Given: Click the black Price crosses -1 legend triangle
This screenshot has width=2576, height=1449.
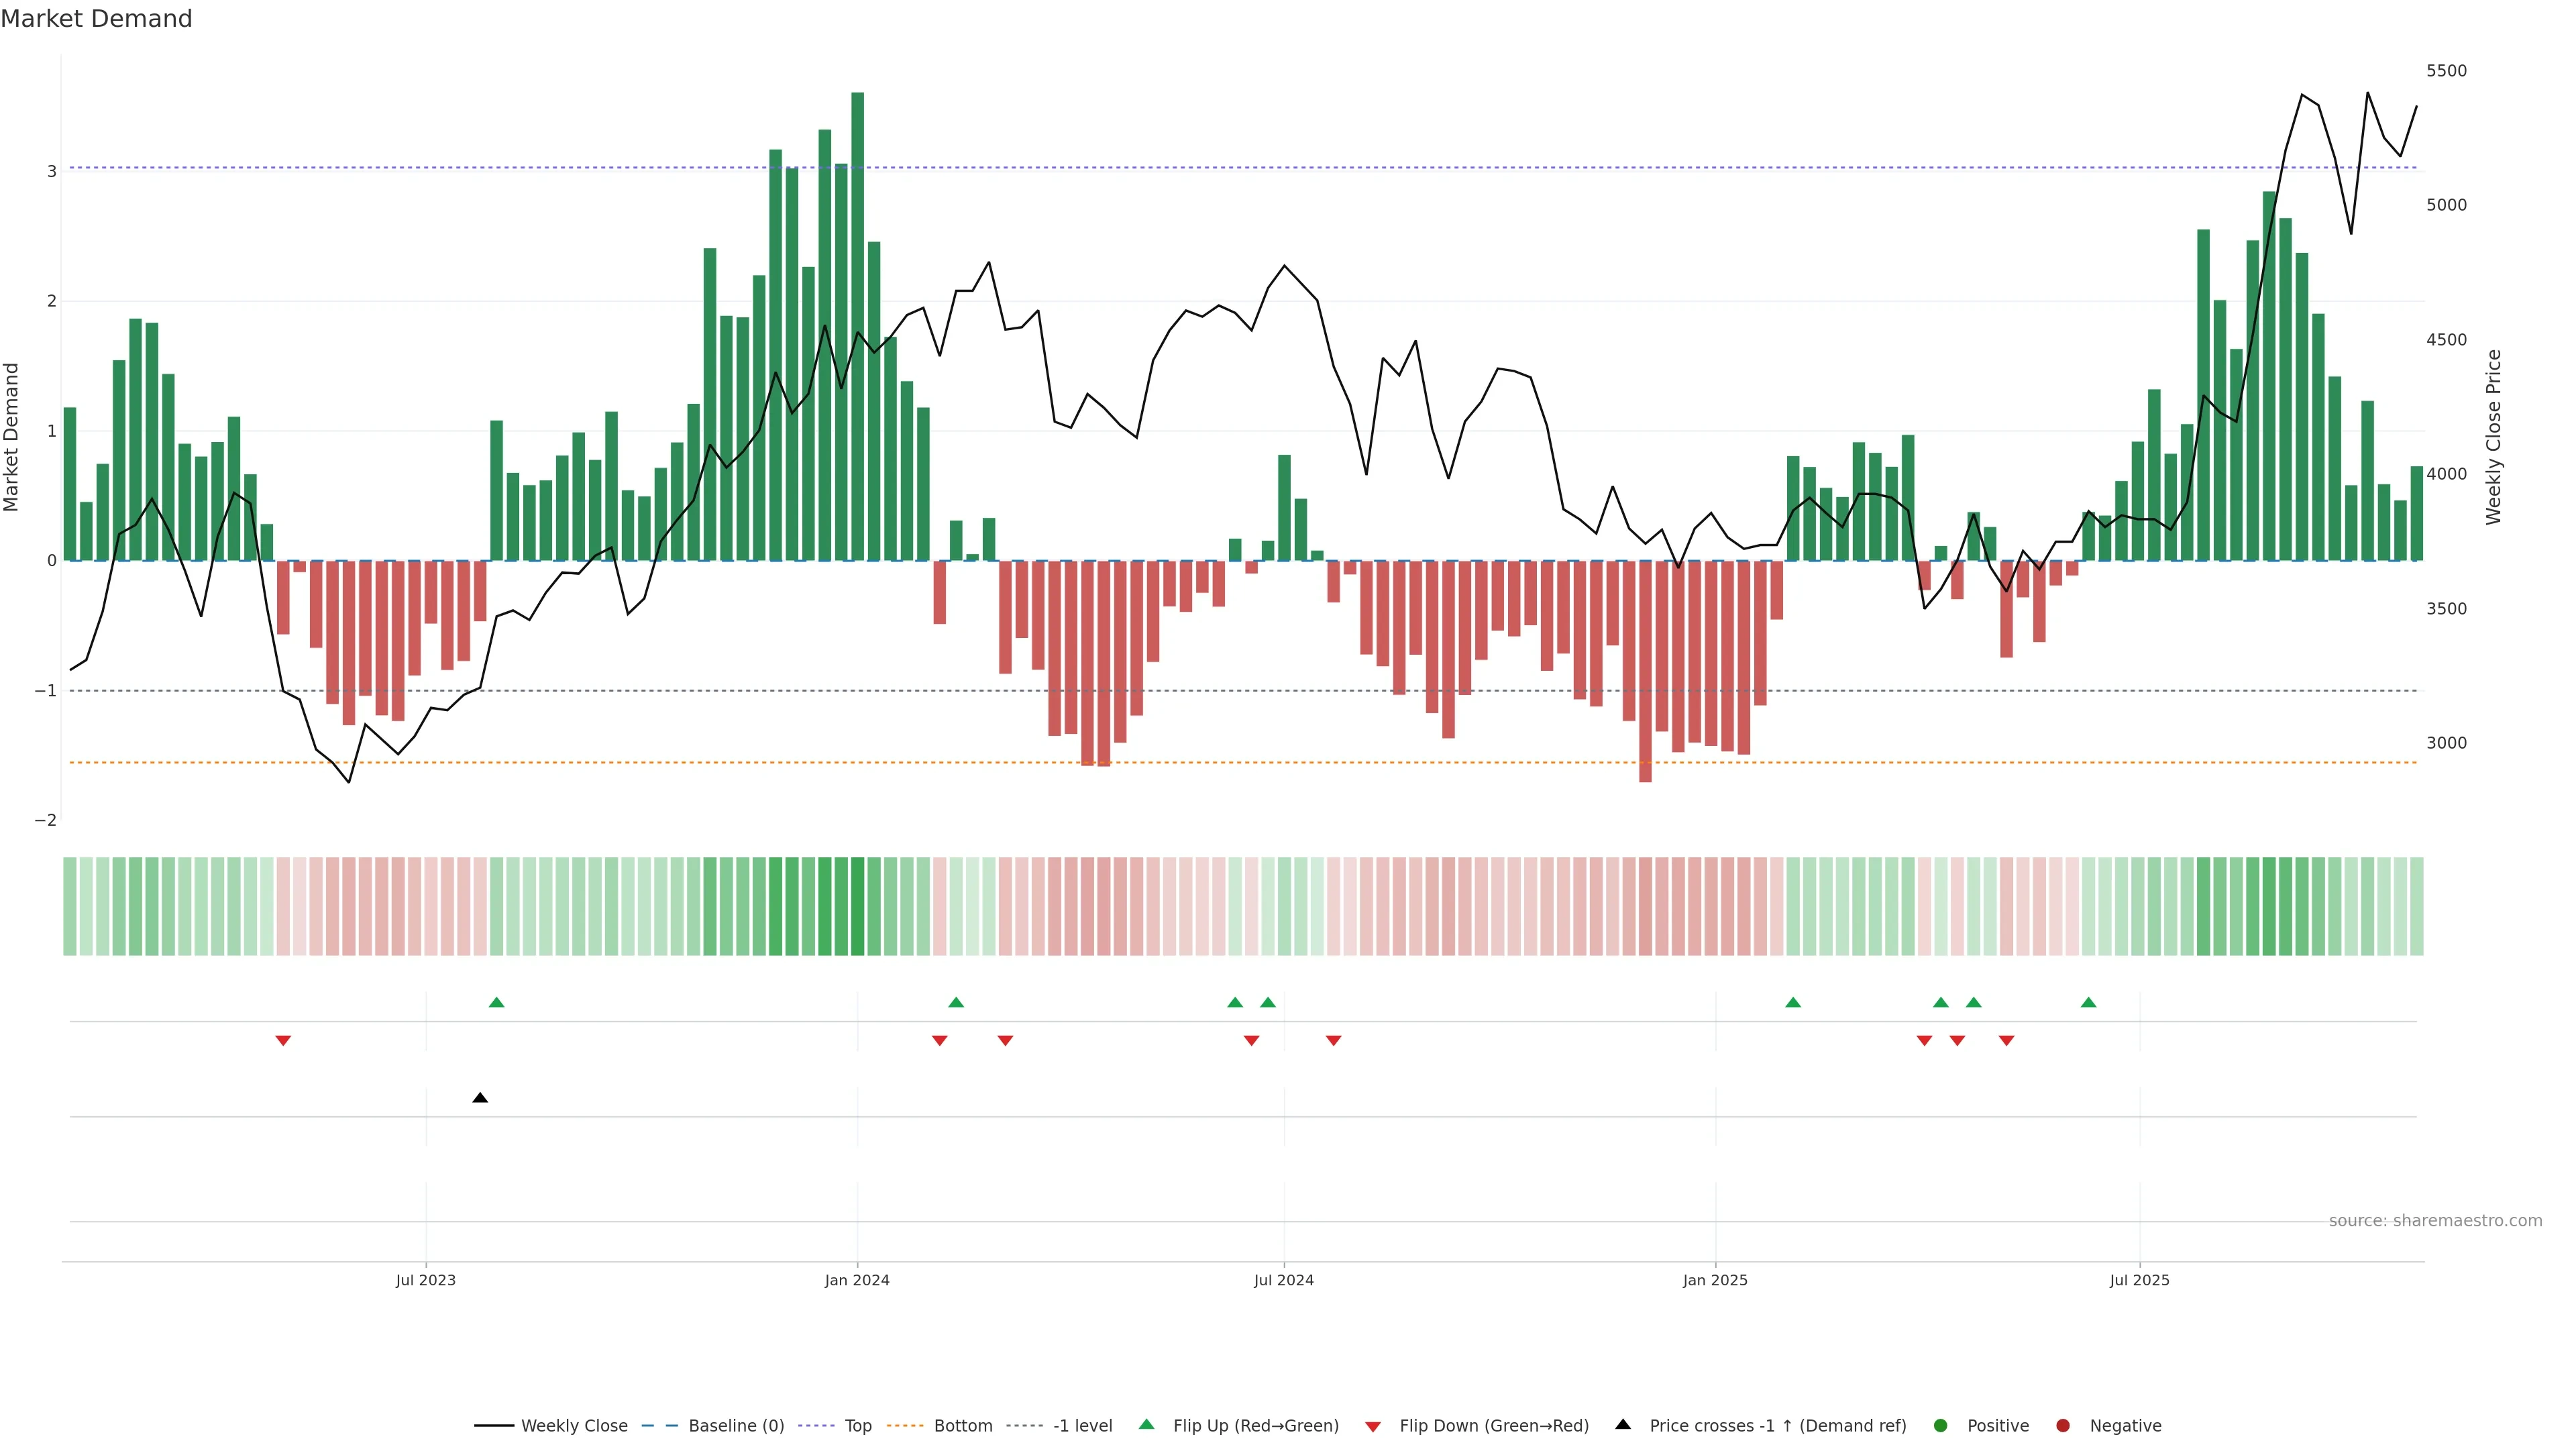Looking at the screenshot, I should click(1623, 1424).
